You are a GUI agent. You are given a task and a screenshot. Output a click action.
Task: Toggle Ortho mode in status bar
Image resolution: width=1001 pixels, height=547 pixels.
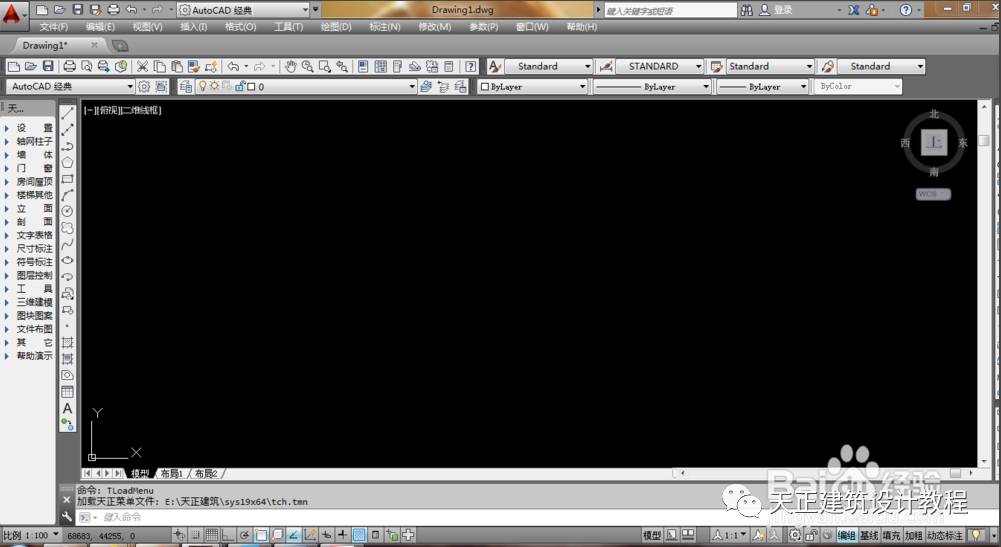click(x=228, y=535)
